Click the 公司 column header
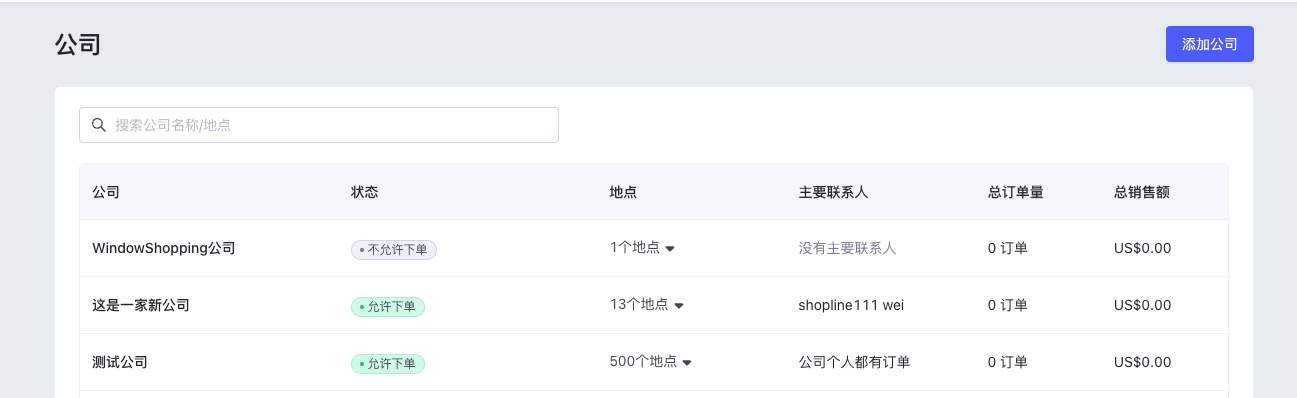1297x398 pixels. pyautogui.click(x=106, y=192)
